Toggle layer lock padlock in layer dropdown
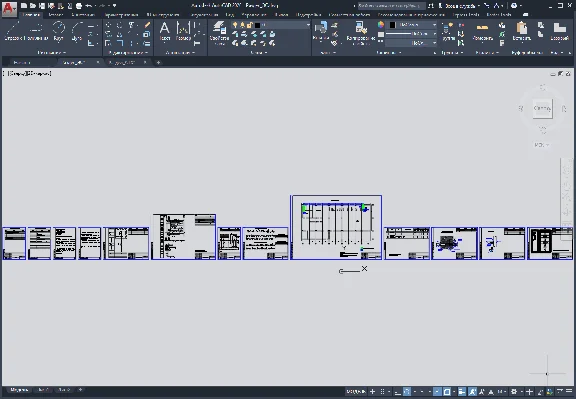This screenshot has height=399, width=576. coord(250,25)
